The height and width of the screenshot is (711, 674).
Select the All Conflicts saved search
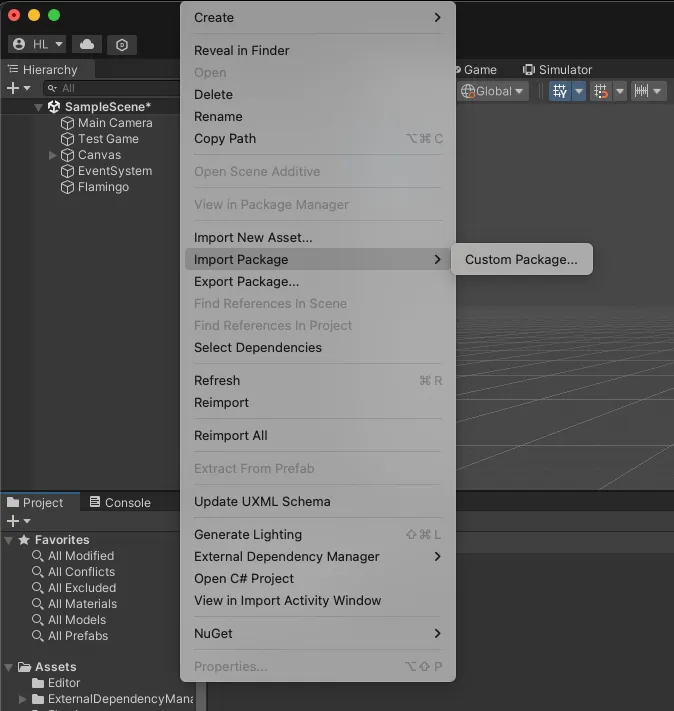point(82,572)
